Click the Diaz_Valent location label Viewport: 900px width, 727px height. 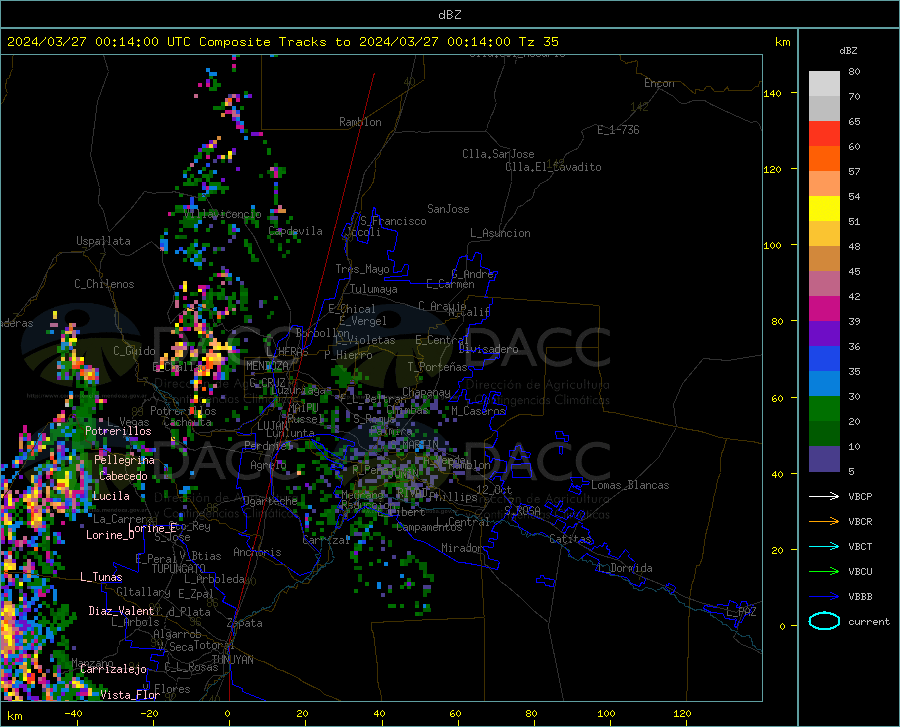click(x=121, y=611)
